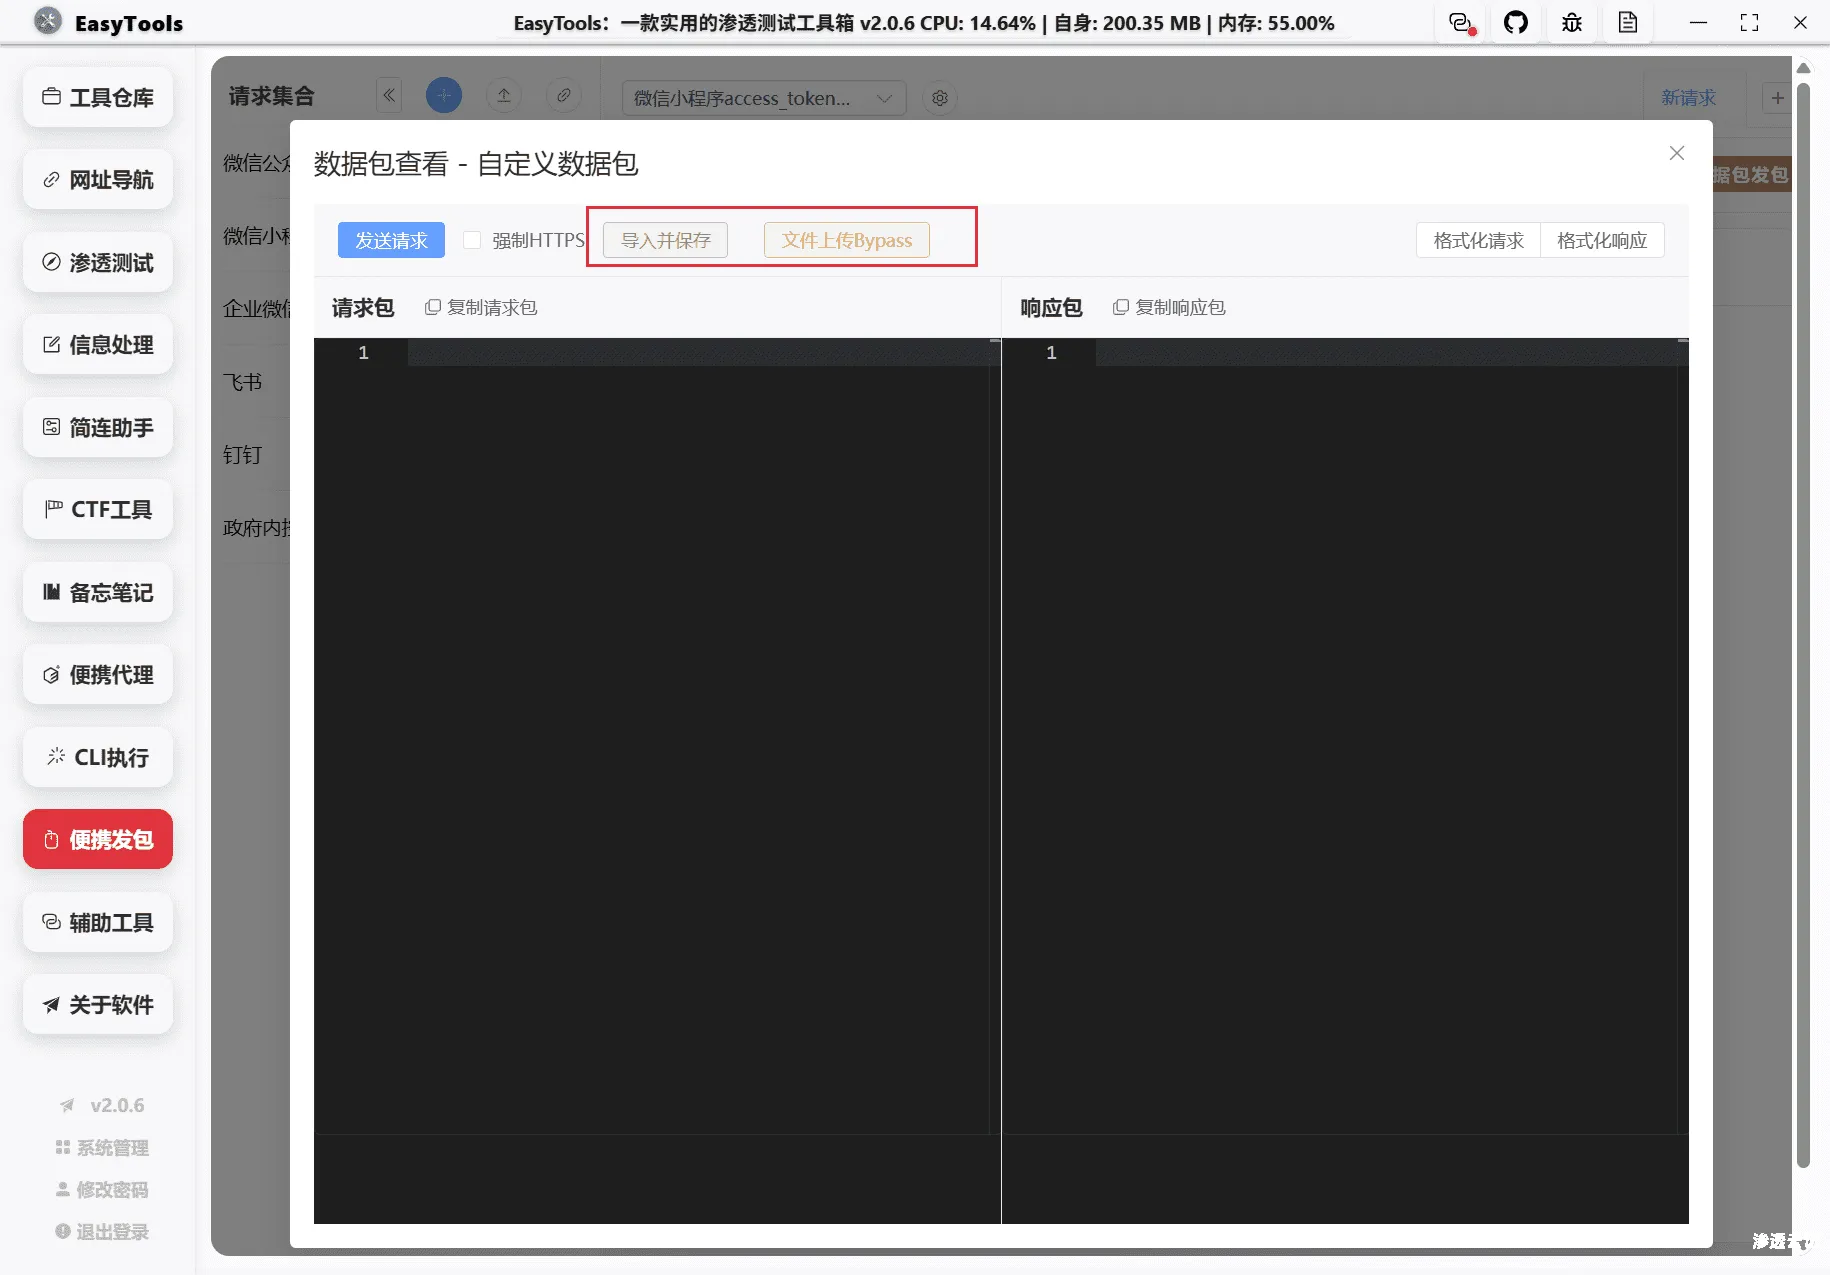
Task: Open the 微信小程序access_token dropdown
Action: [762, 98]
